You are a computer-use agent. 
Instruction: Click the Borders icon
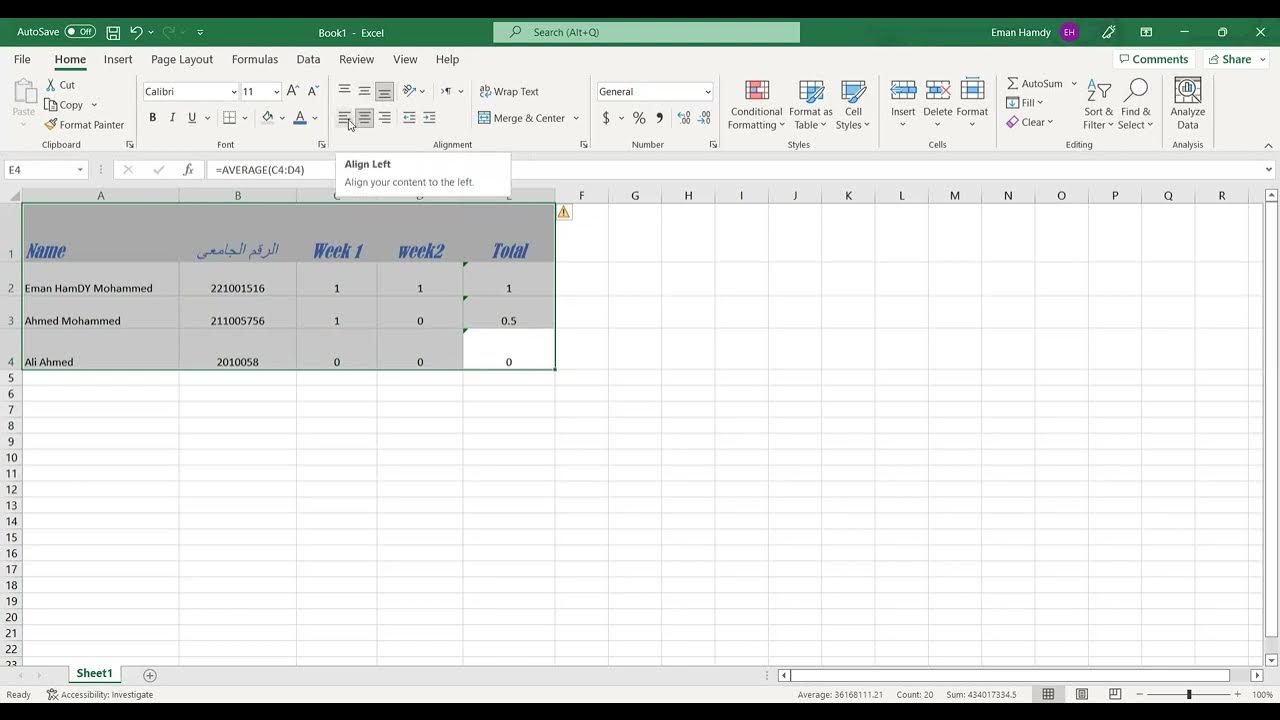(229, 118)
